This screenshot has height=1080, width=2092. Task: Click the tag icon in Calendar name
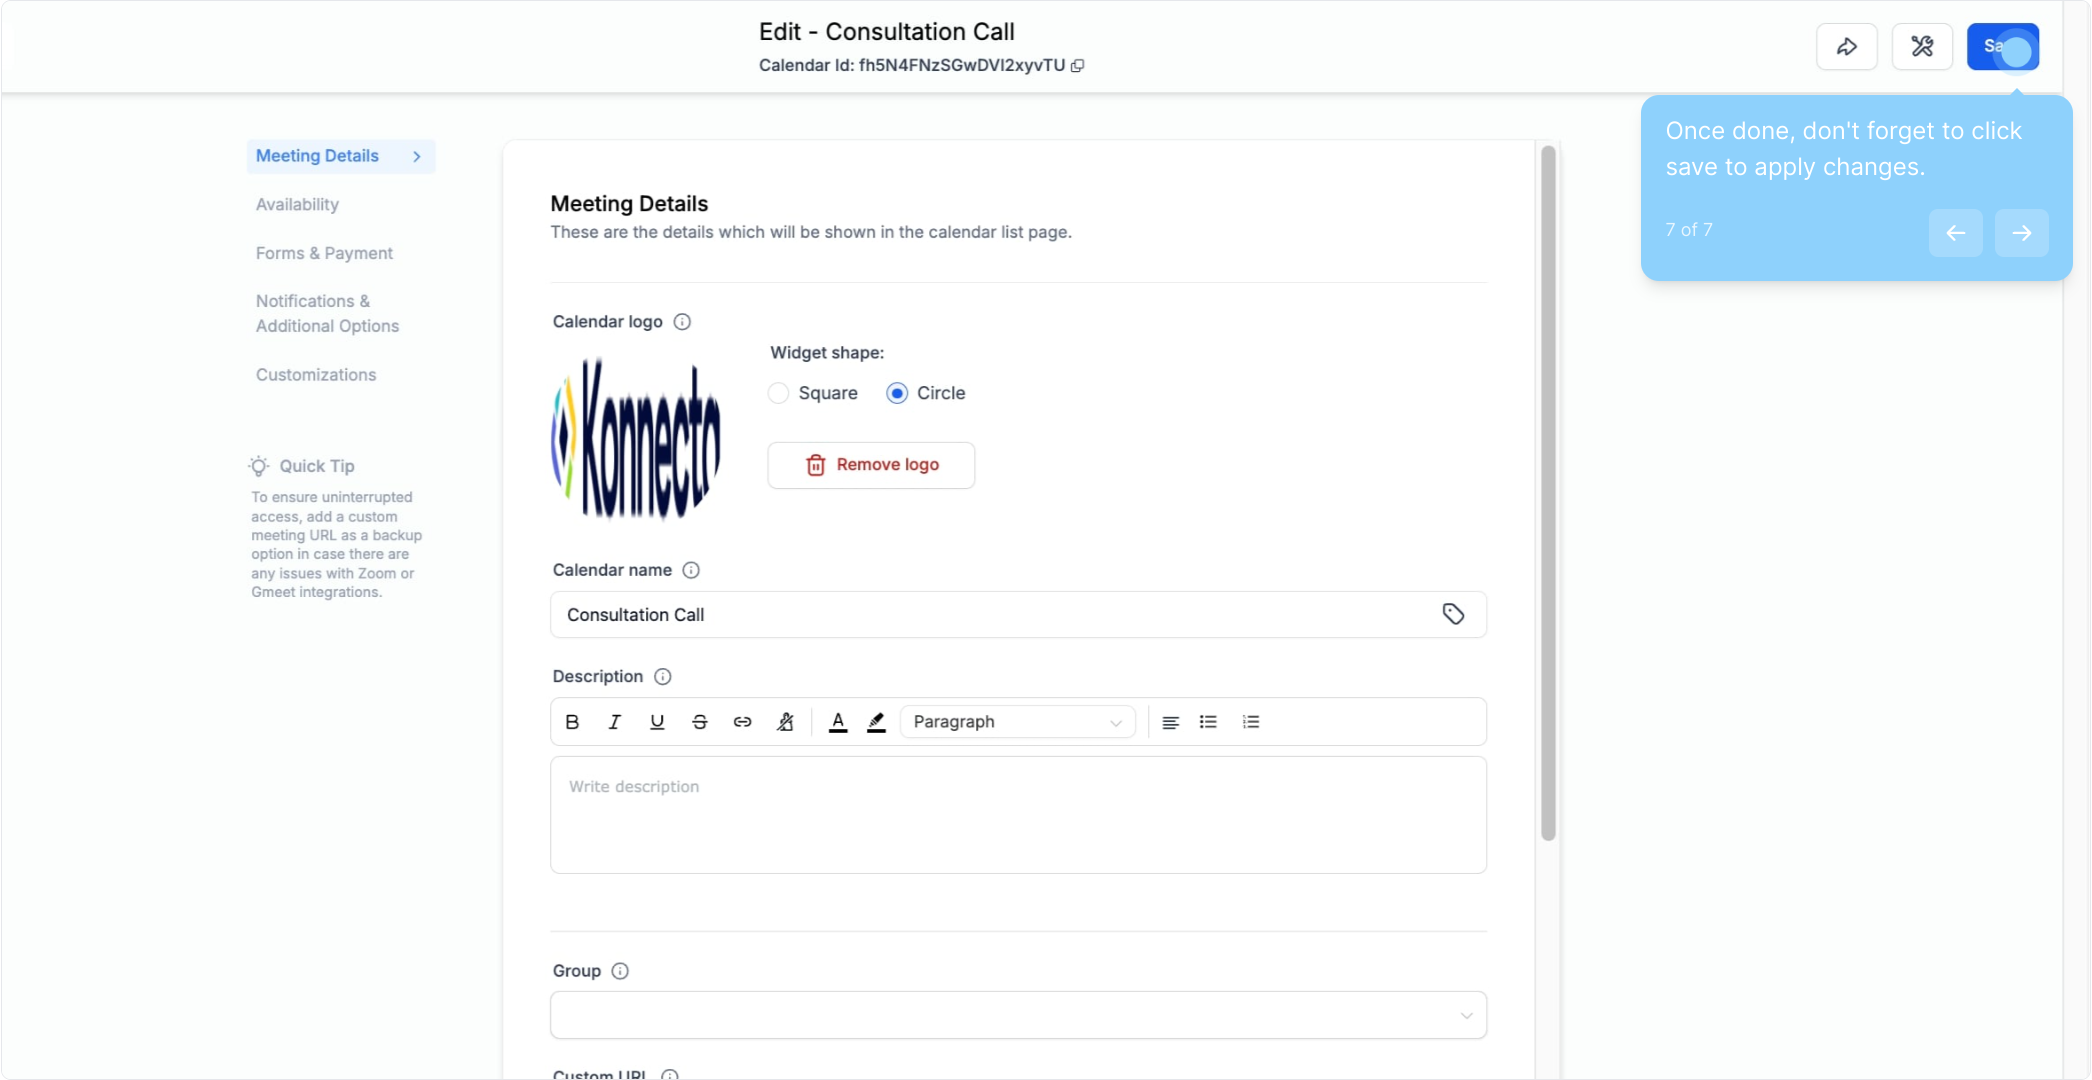coord(1453,614)
